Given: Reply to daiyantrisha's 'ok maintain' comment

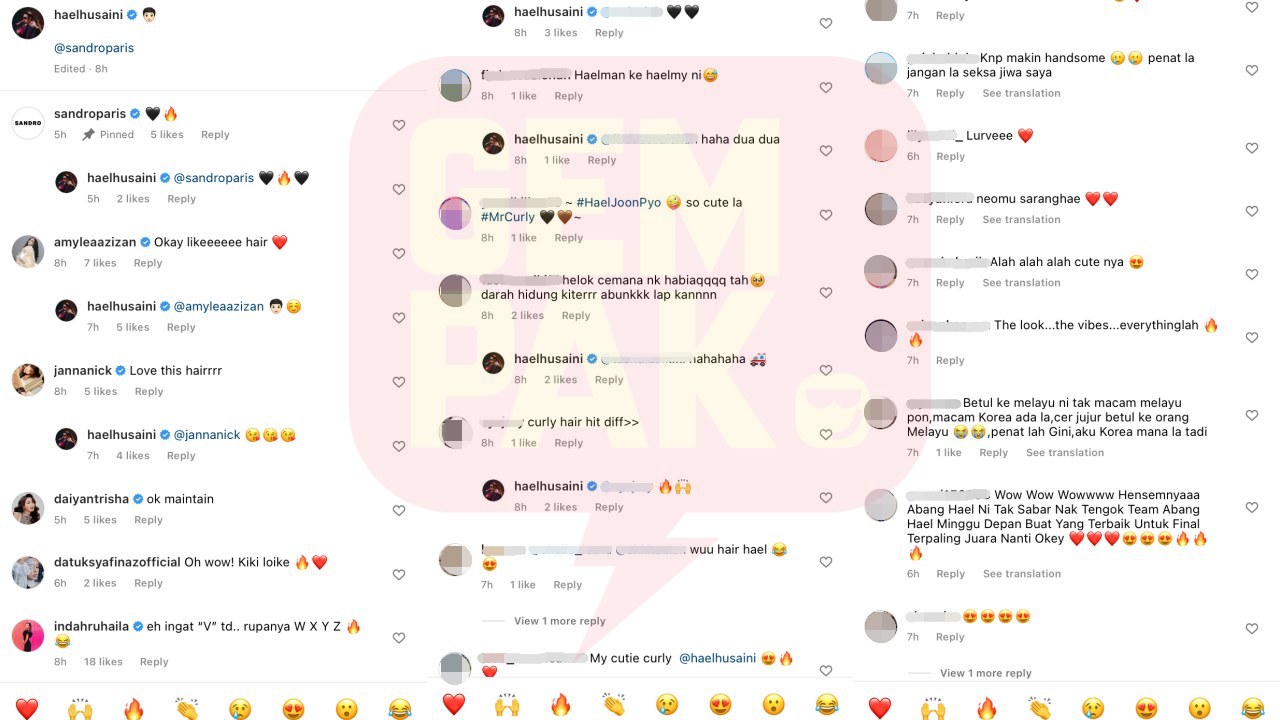Looking at the screenshot, I should click(x=148, y=520).
